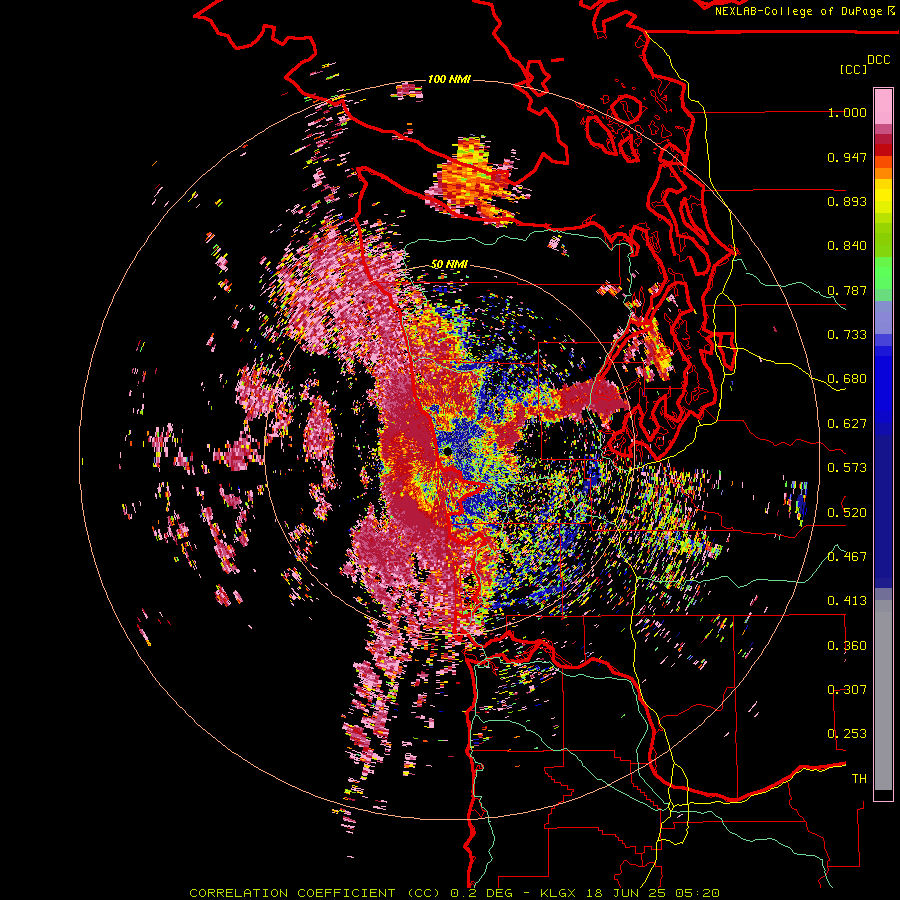The height and width of the screenshot is (900, 900).
Task: Click the 0.520 color scale label
Action: pyautogui.click(x=847, y=512)
